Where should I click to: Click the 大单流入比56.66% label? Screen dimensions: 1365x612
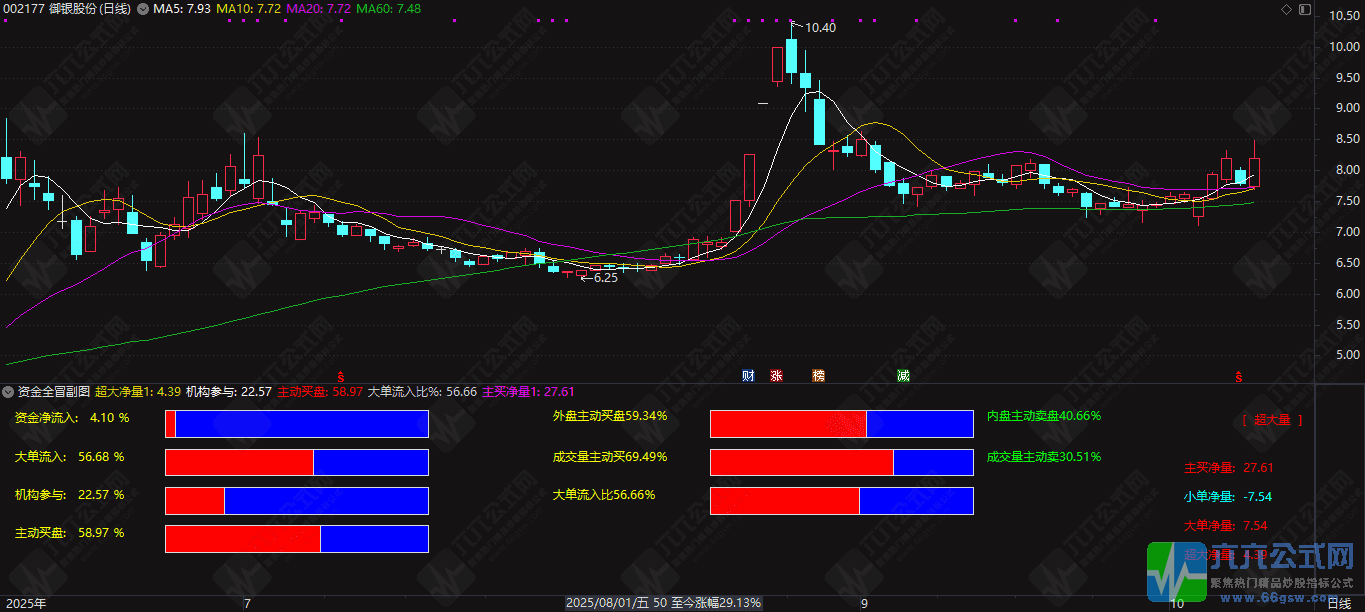click(x=604, y=495)
